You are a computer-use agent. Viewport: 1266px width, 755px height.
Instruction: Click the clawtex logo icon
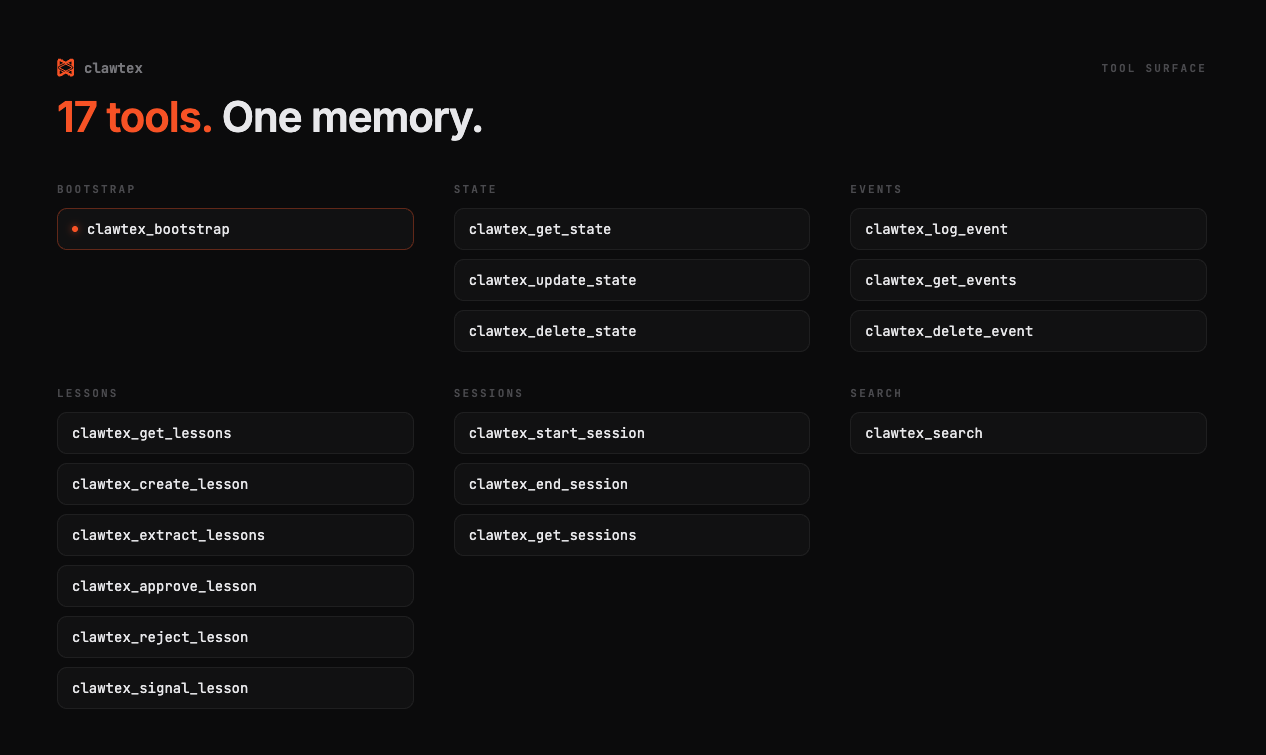tap(66, 68)
